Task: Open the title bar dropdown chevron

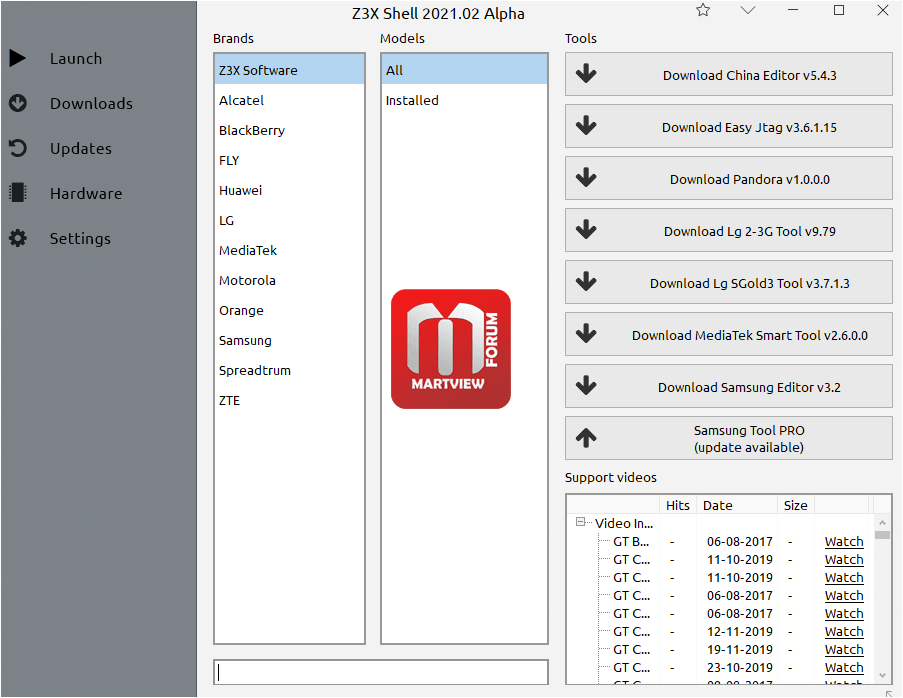Action: pyautogui.click(x=748, y=10)
